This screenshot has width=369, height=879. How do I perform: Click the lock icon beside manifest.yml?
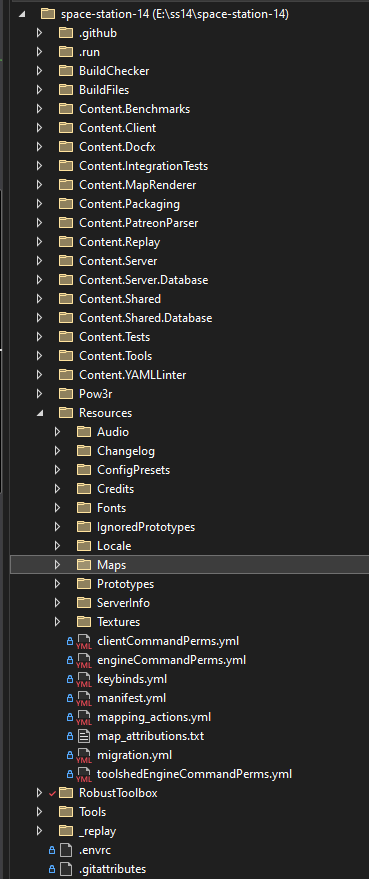(x=70, y=698)
